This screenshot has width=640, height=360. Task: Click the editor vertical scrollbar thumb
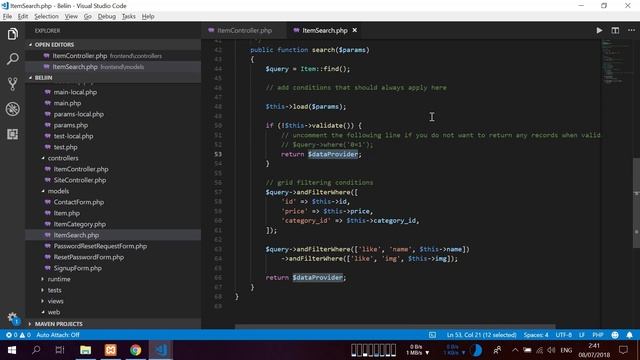click(636, 203)
